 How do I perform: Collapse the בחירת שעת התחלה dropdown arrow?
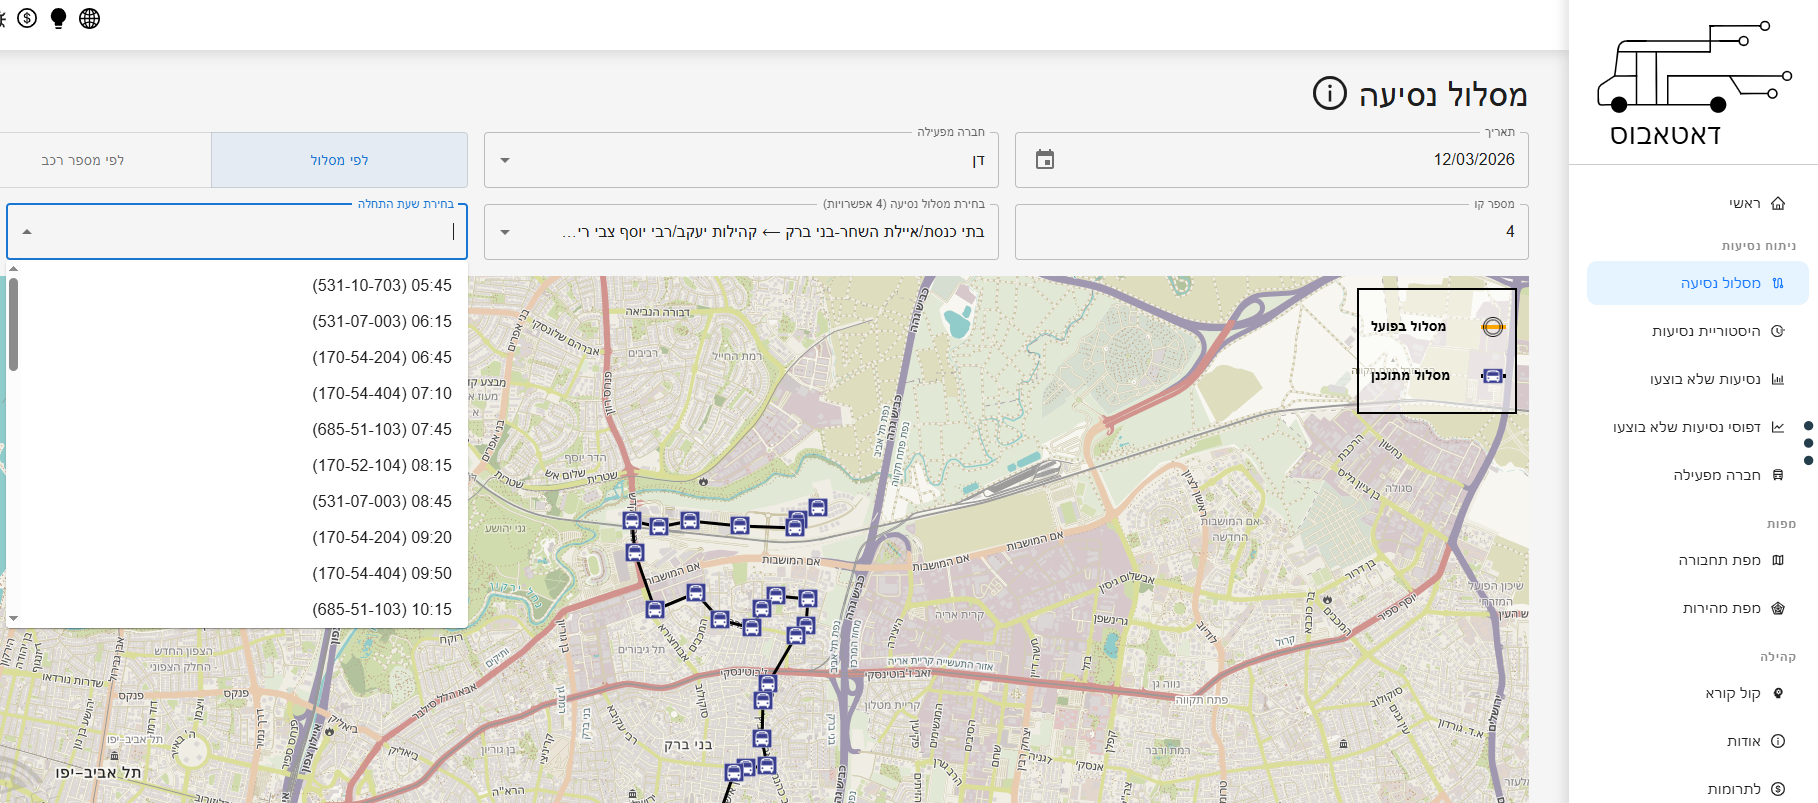click(x=27, y=232)
